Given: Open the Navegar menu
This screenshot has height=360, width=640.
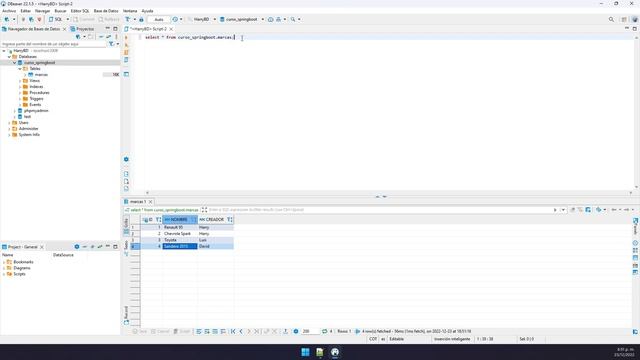Looking at the screenshot, I should tap(42, 11).
